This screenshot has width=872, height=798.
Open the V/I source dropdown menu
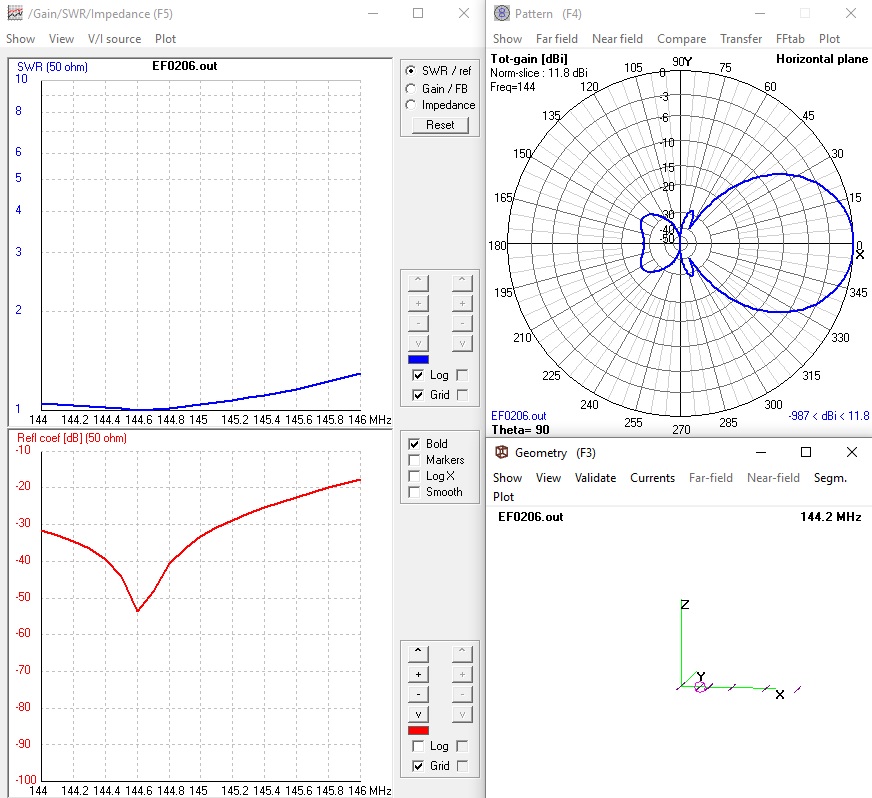pyautogui.click(x=114, y=39)
